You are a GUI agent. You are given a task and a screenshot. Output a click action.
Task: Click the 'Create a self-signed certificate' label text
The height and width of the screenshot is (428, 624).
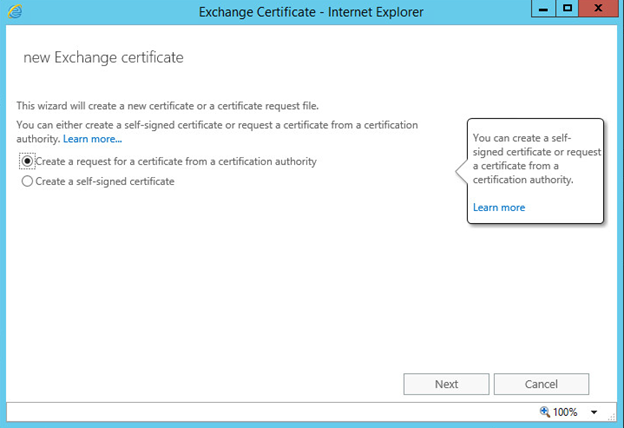point(105,181)
